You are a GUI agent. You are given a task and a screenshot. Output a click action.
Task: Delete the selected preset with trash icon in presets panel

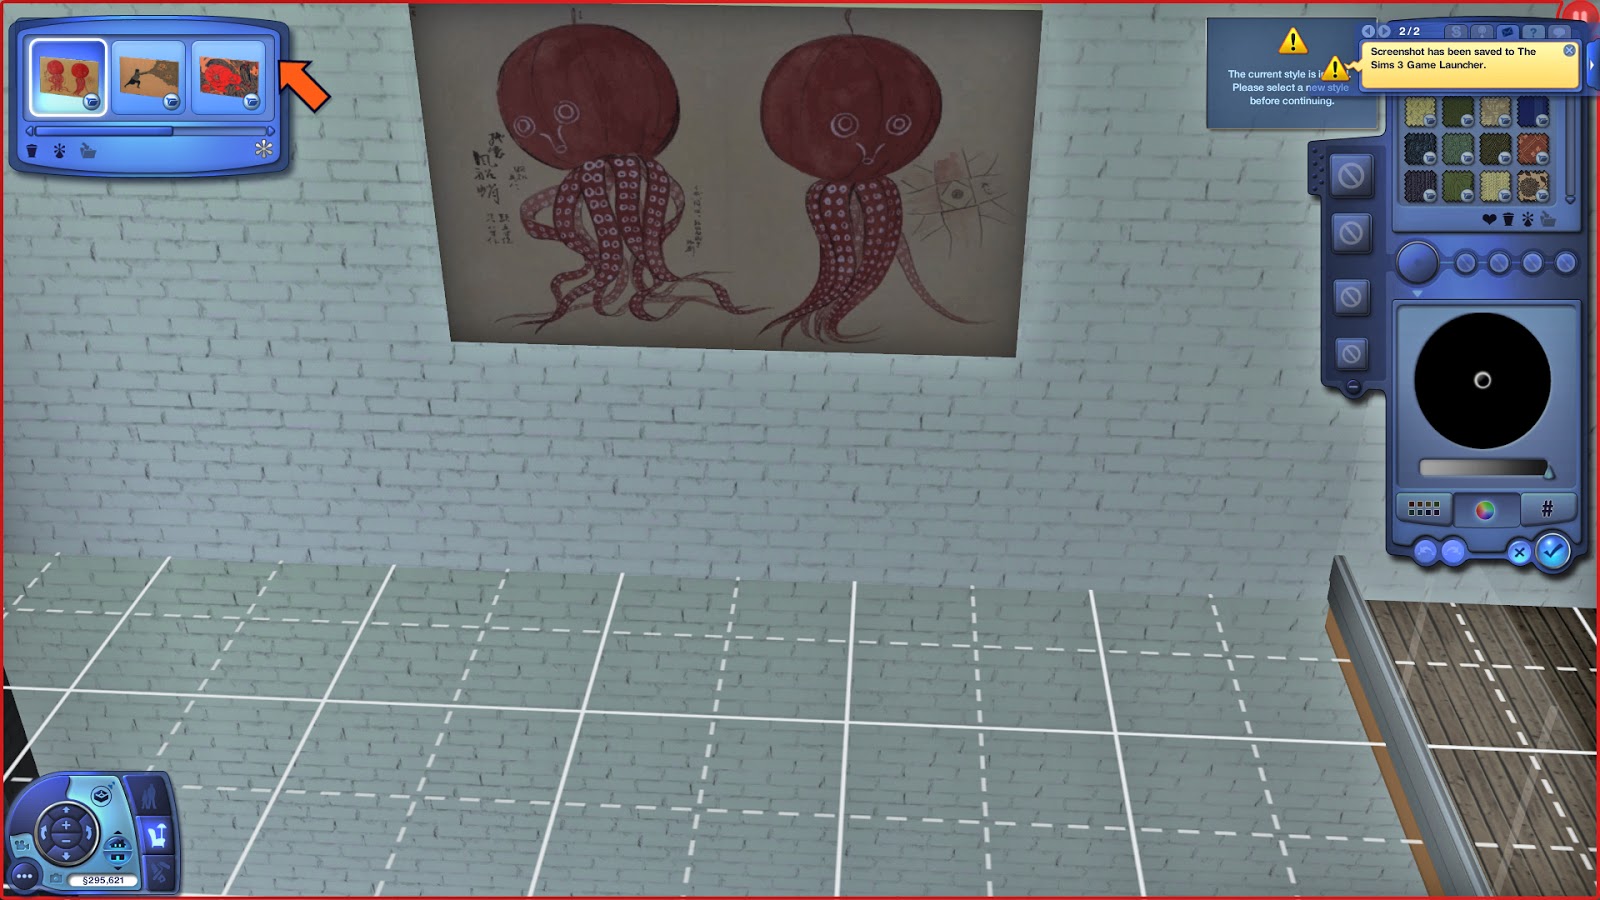tap(32, 151)
